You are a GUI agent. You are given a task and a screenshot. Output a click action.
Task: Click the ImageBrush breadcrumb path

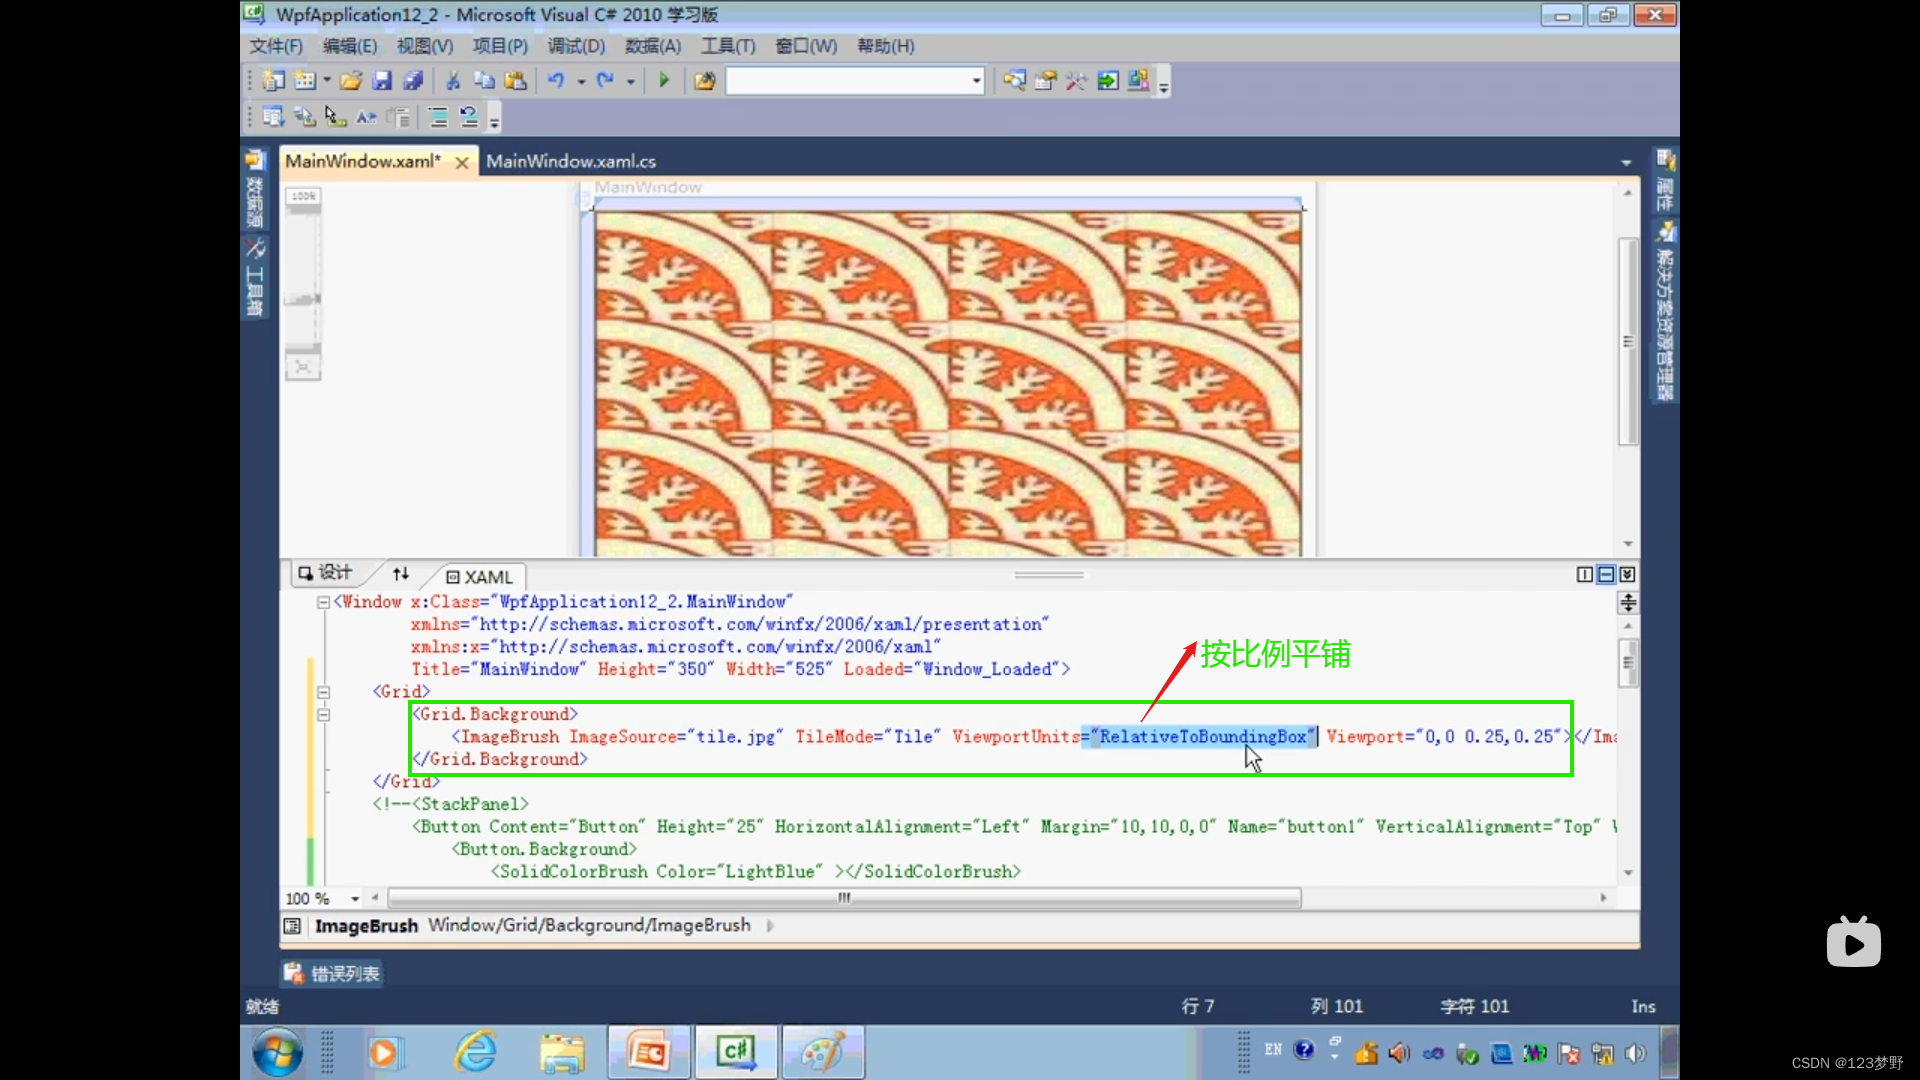point(589,925)
